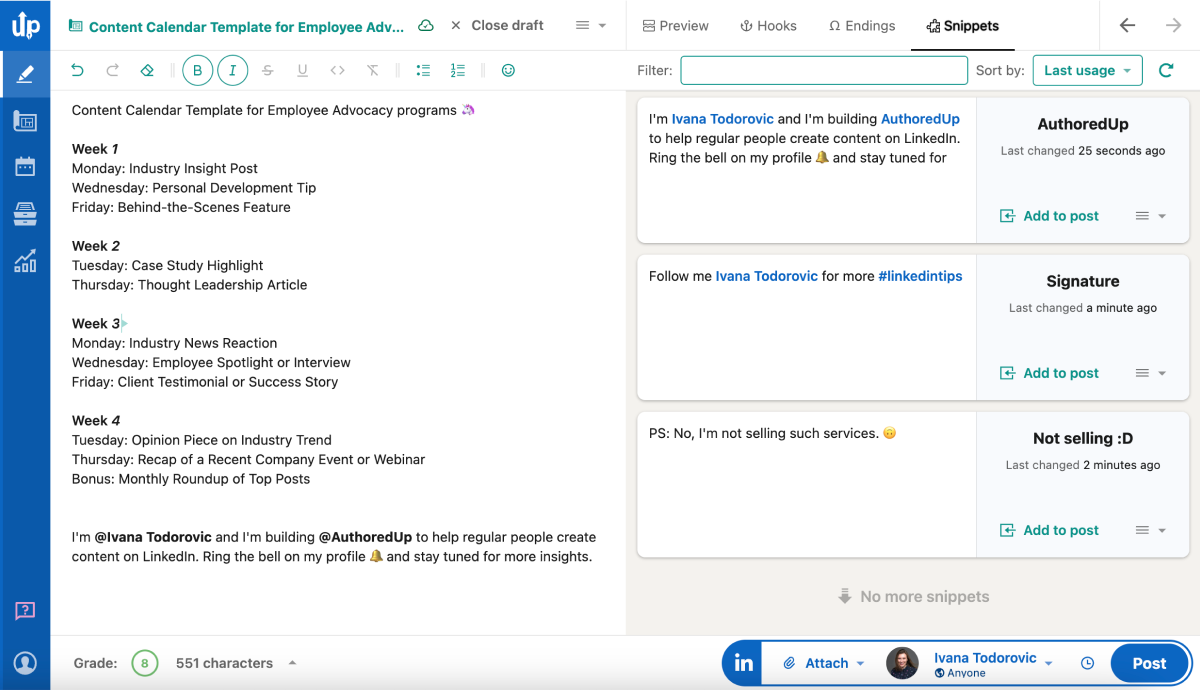Open the feedback question-mark icon in sidebar
Viewport: 1200px width, 690px height.
pyautogui.click(x=25, y=610)
